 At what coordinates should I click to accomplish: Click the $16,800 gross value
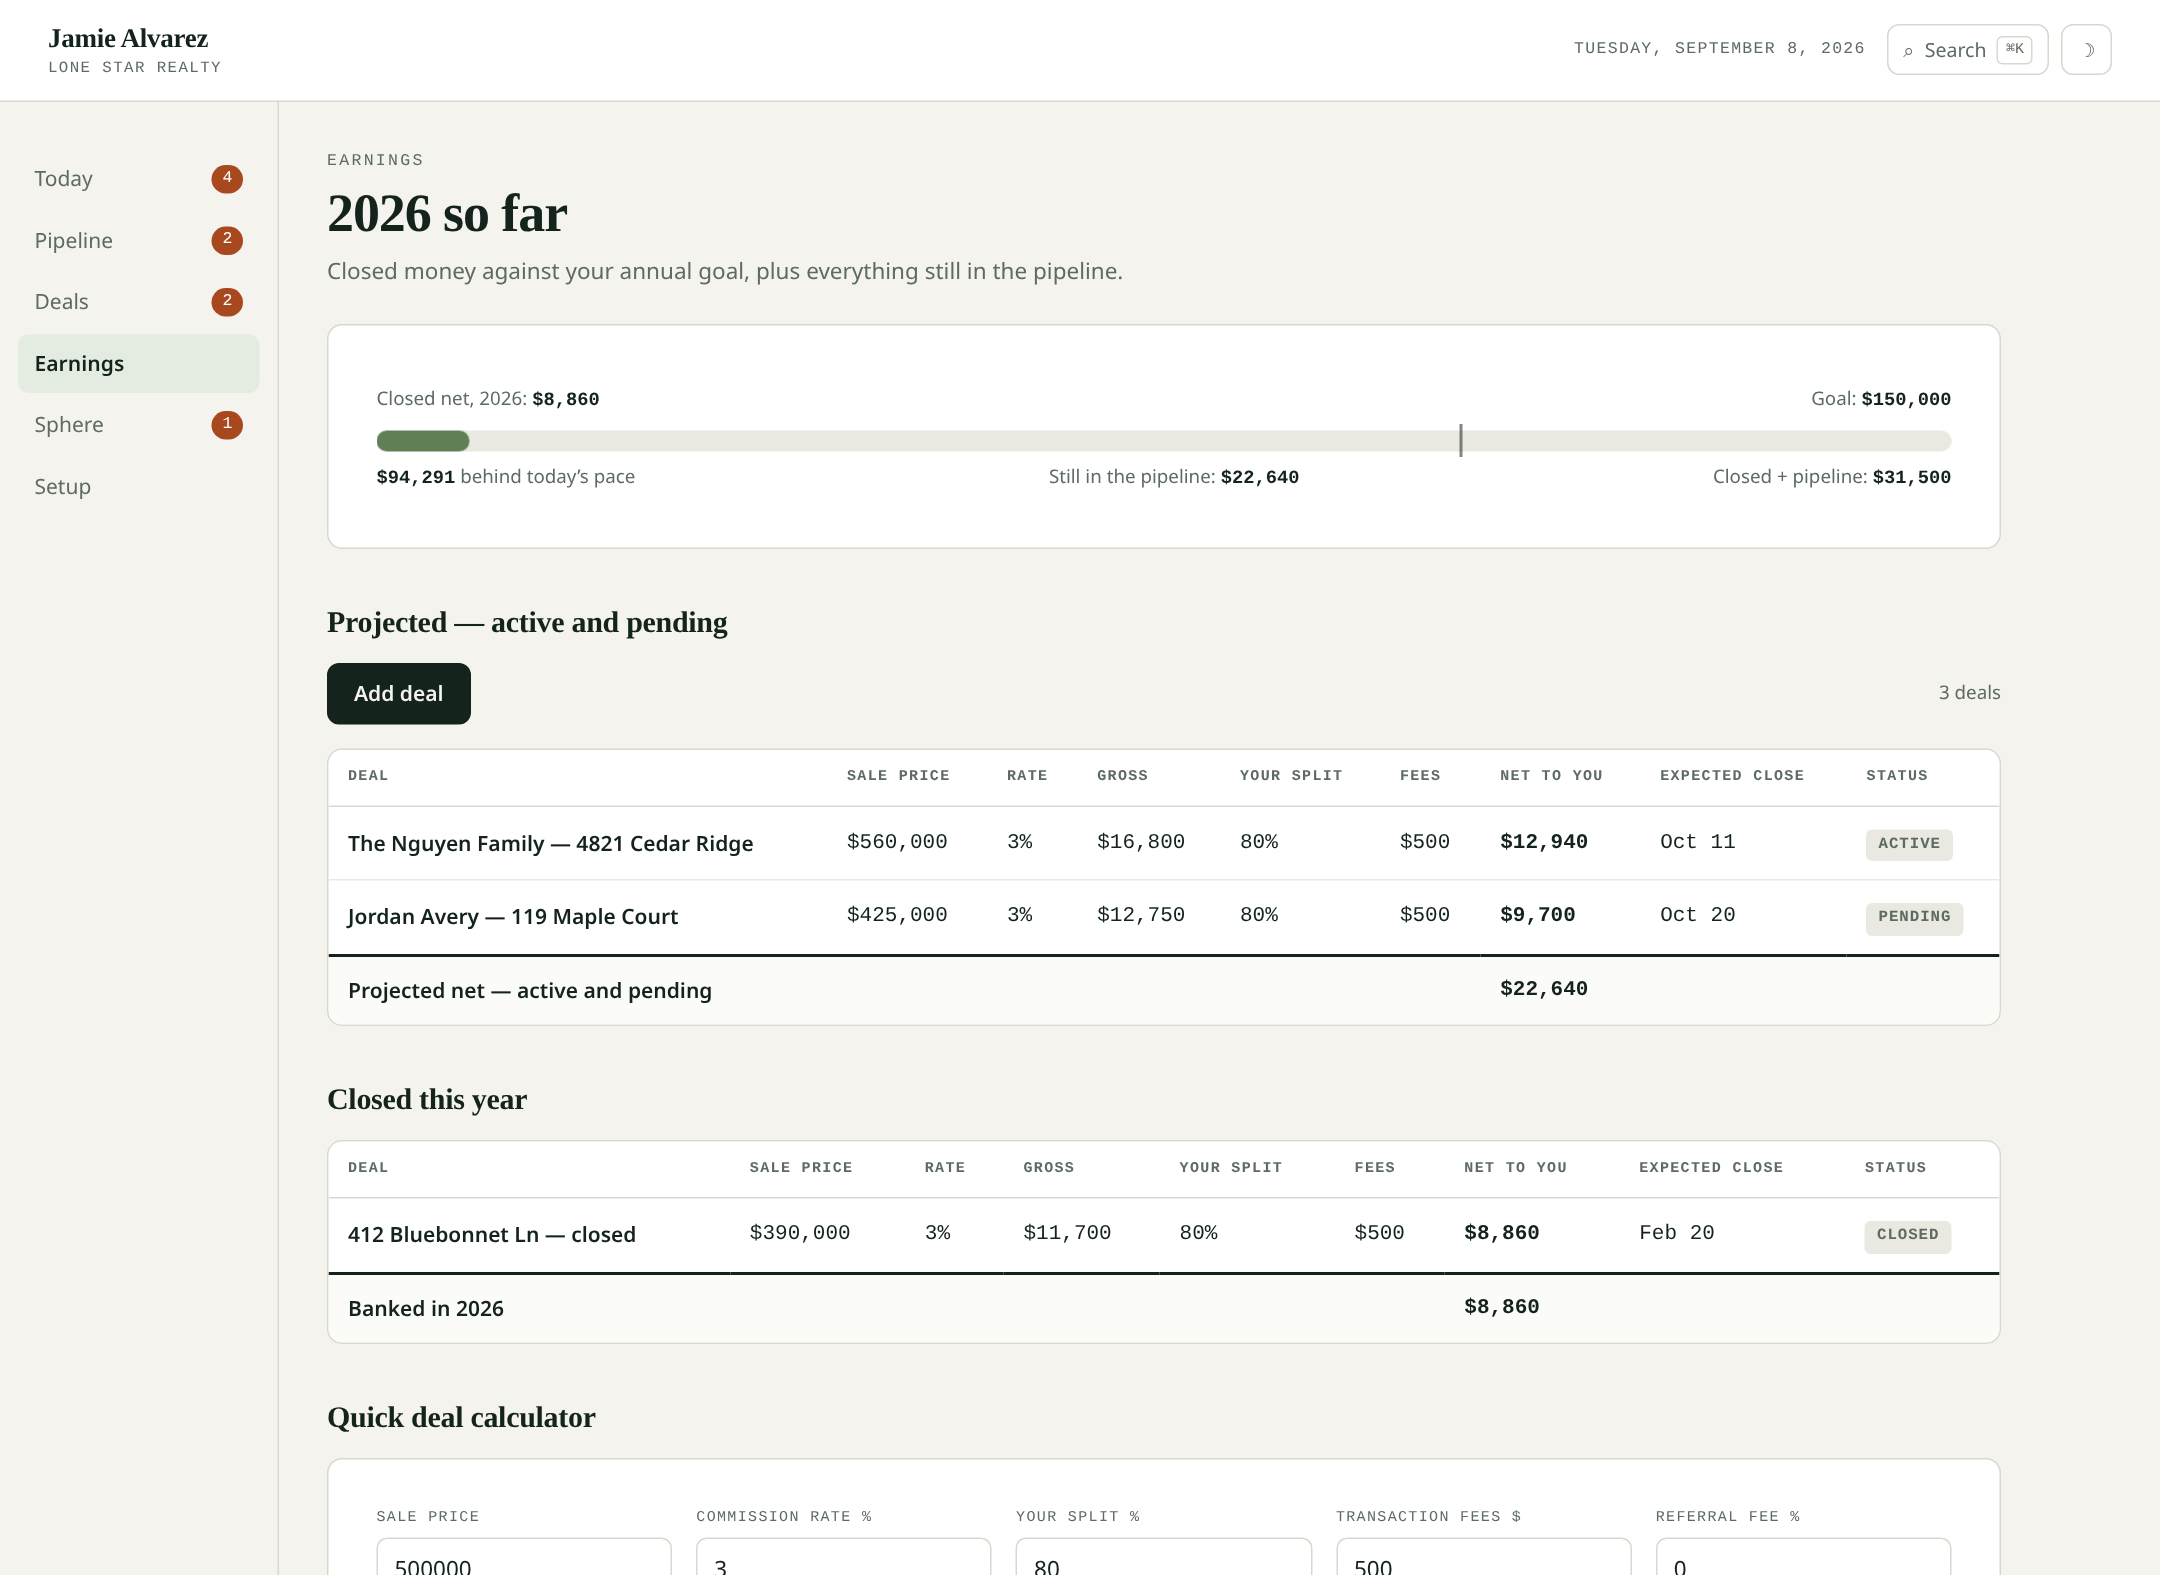1141,842
